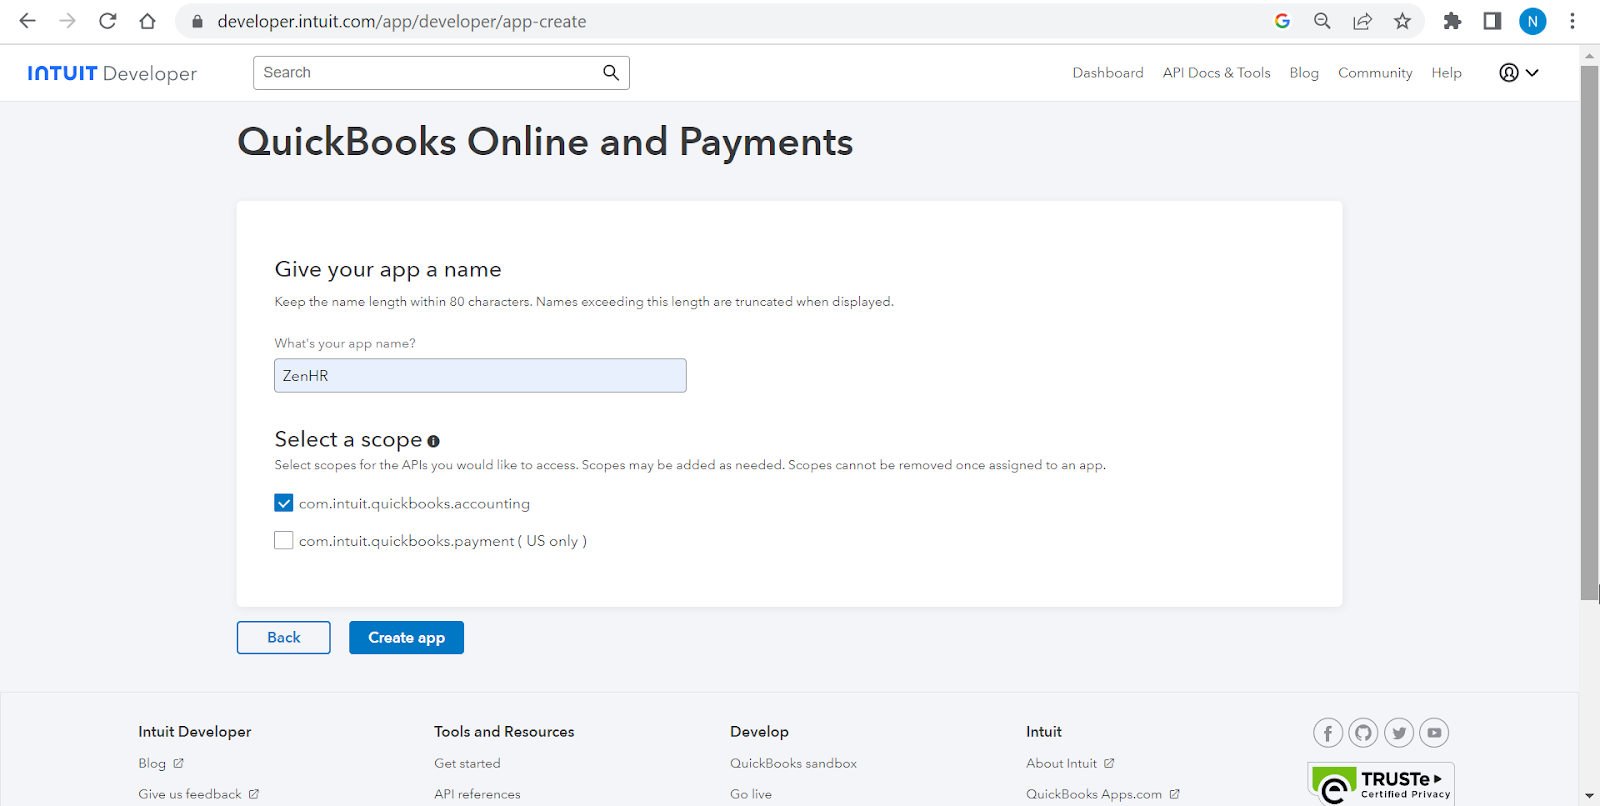1600x806 pixels.
Task: Click the Give your app a name heading
Action: tap(388, 270)
